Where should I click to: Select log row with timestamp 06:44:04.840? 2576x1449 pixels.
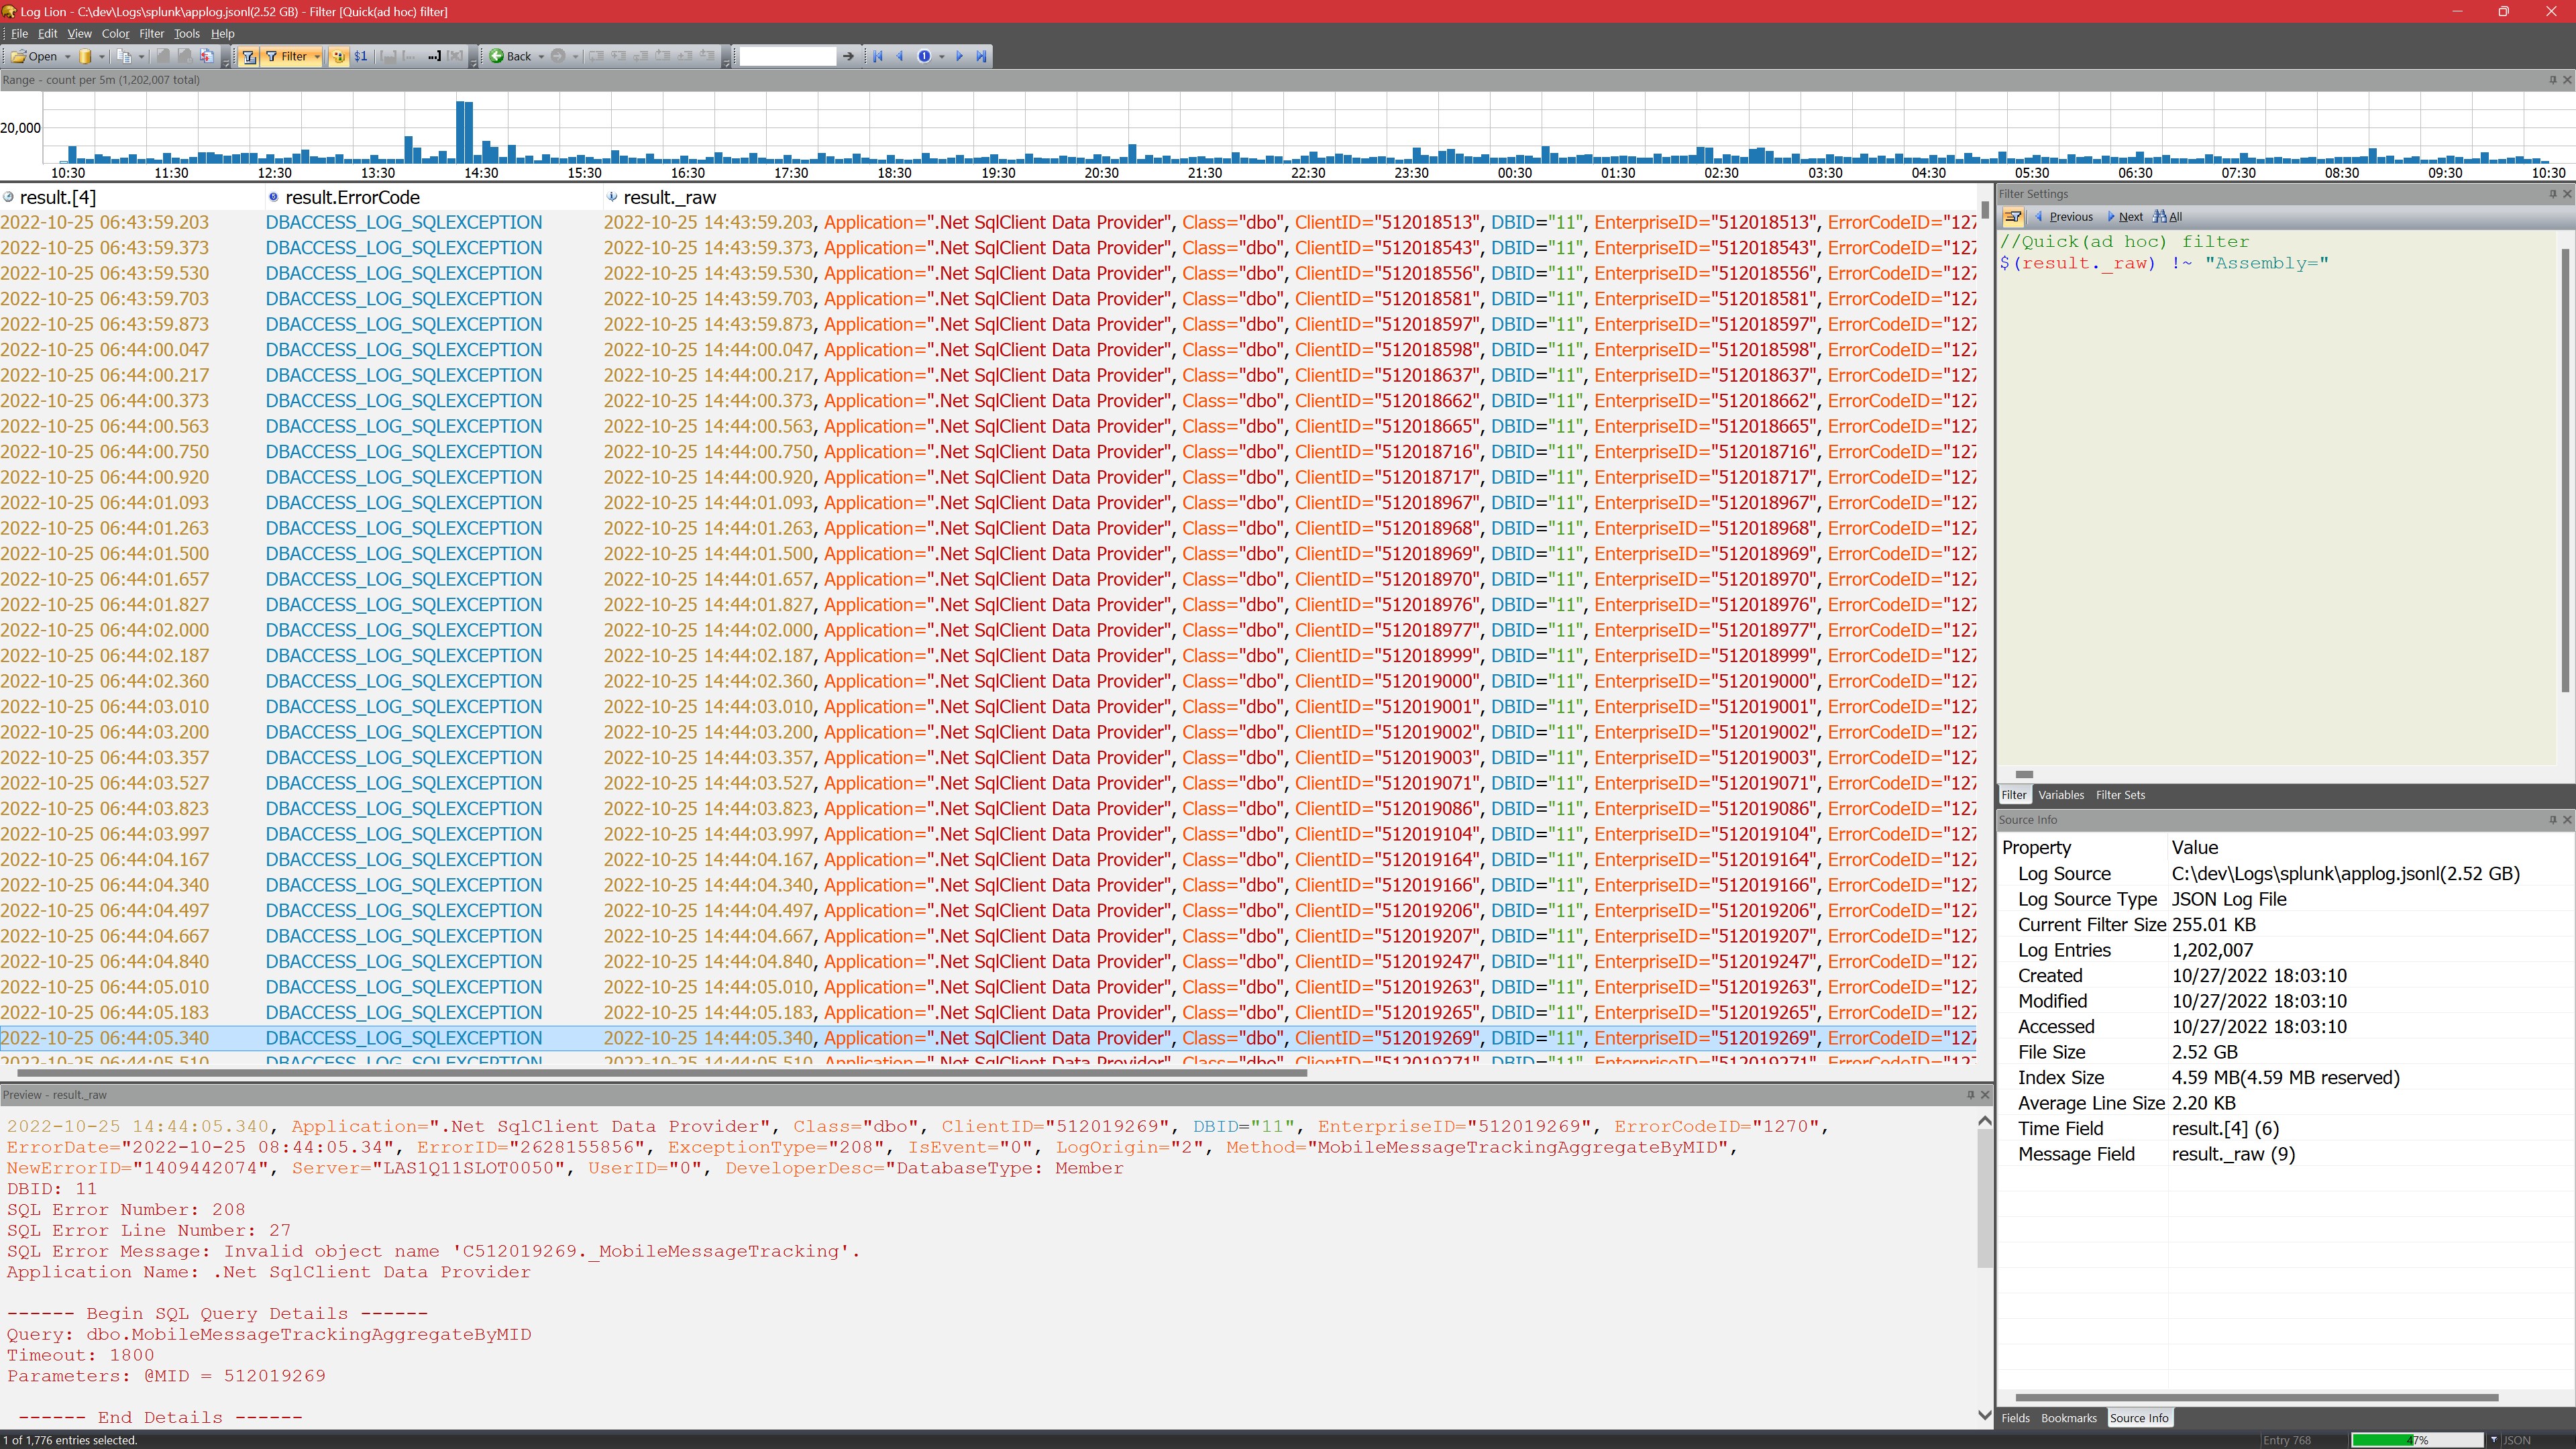(988, 961)
